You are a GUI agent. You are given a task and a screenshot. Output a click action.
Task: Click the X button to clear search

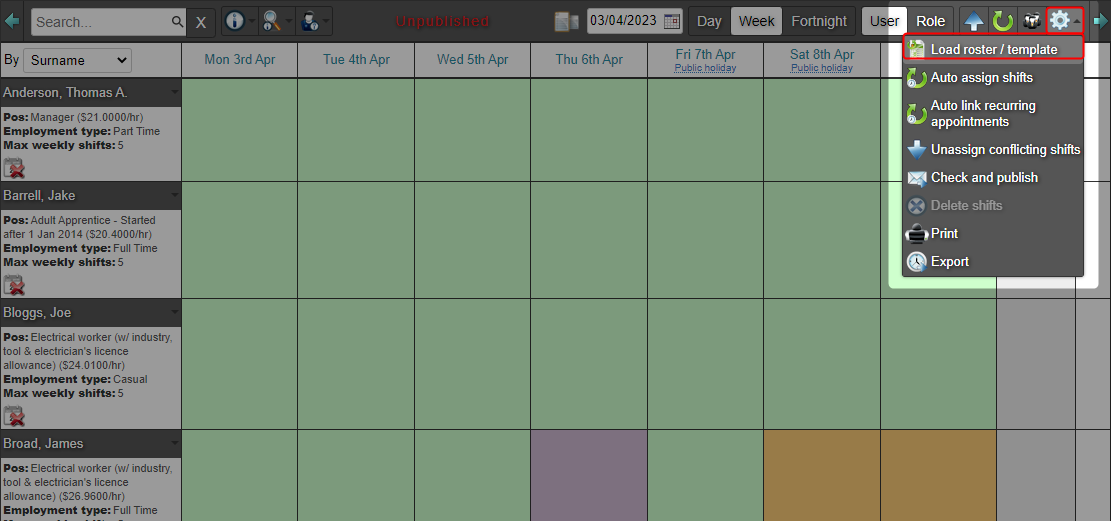(201, 22)
